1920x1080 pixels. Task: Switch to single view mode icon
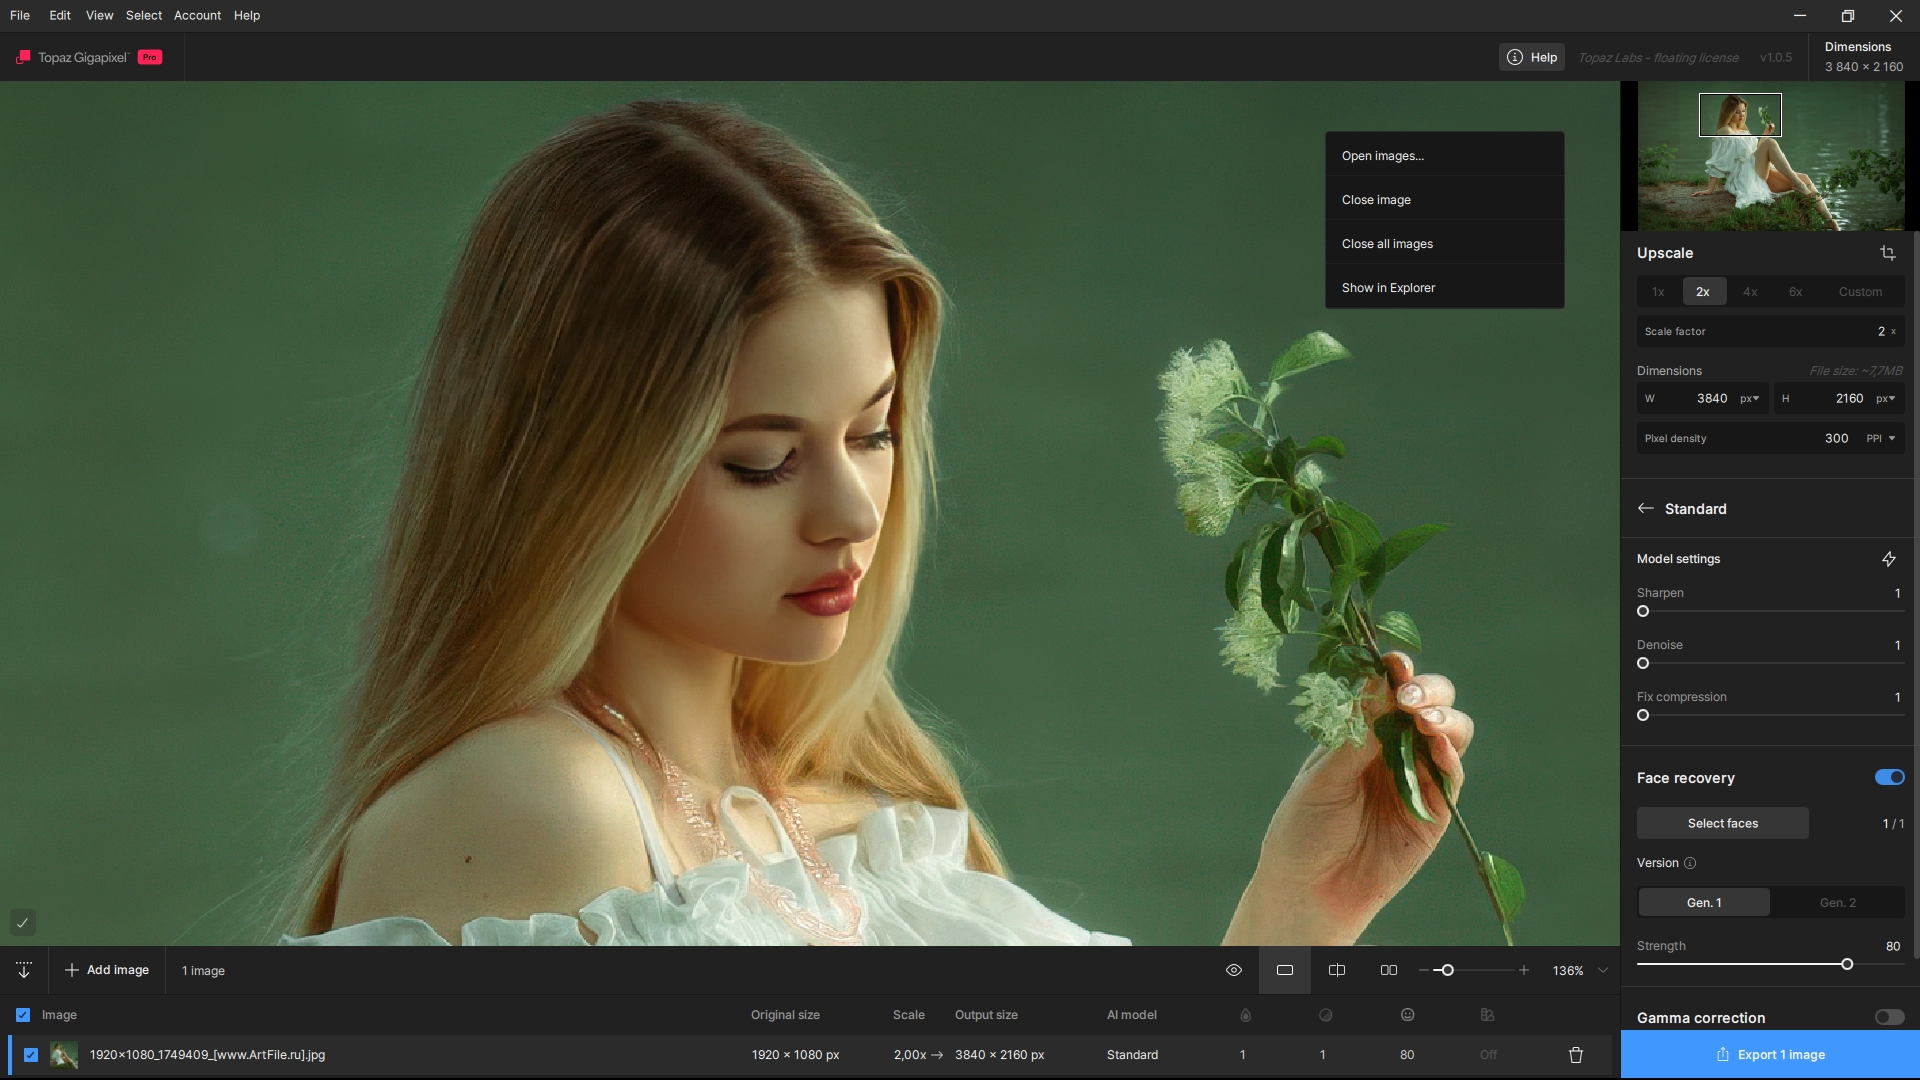click(x=1285, y=970)
